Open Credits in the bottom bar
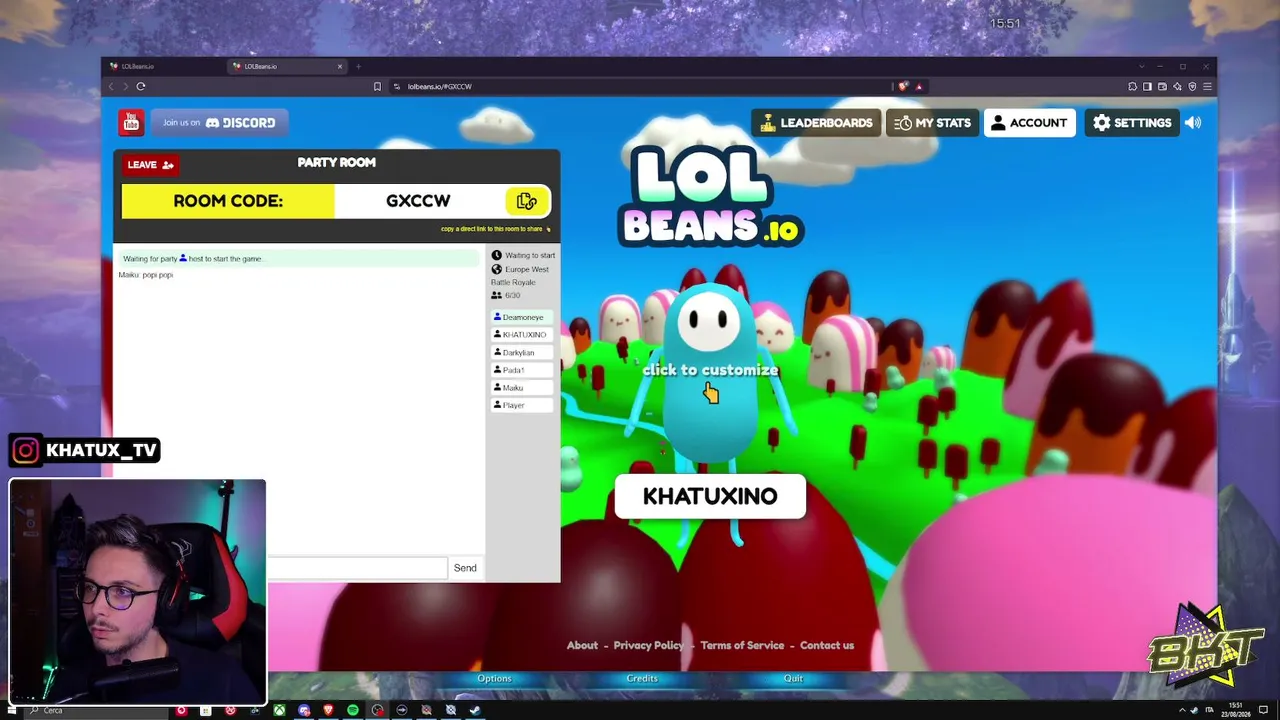The width and height of the screenshot is (1280, 720). 642,678
